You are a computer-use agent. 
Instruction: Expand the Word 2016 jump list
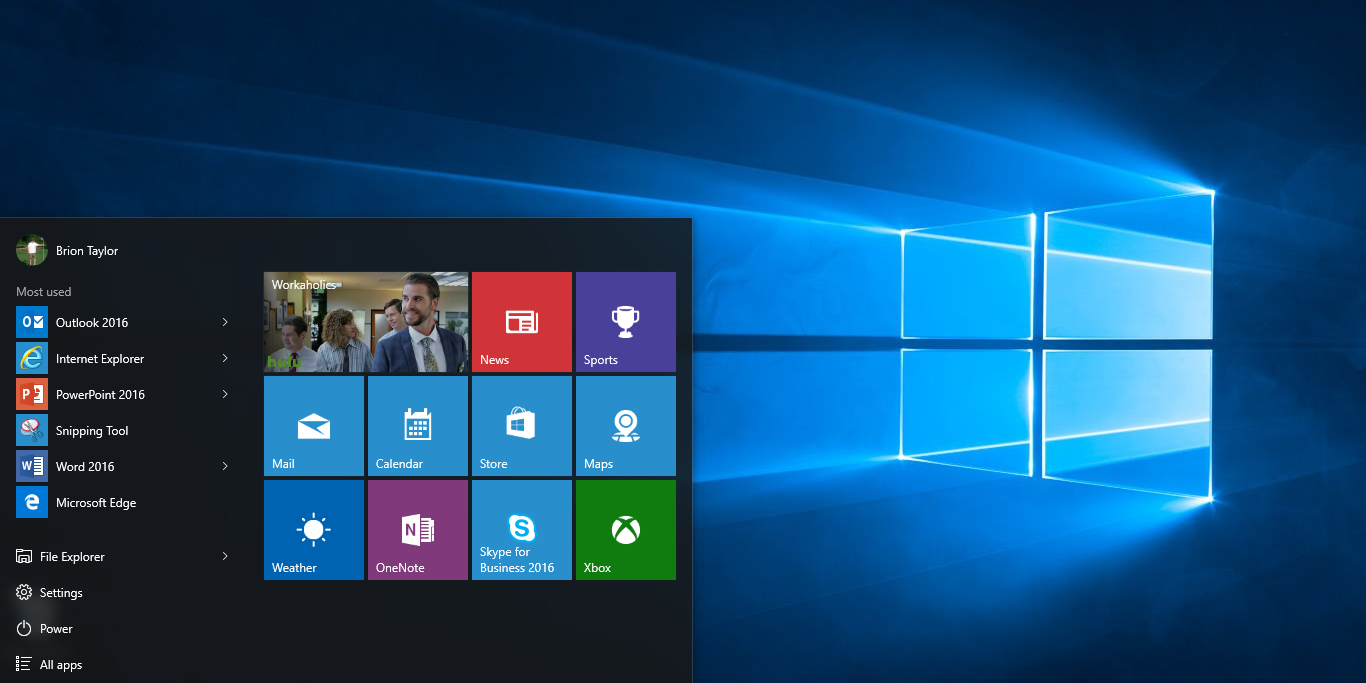click(x=224, y=466)
